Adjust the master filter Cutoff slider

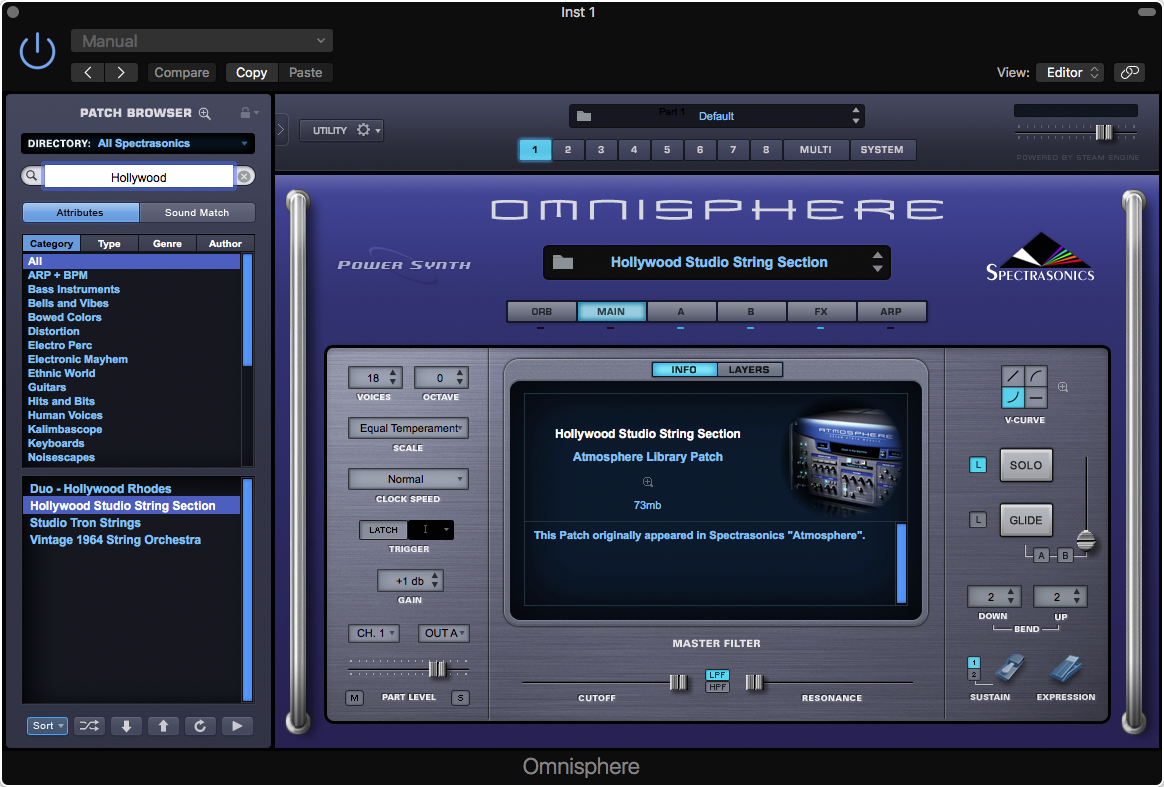pyautogui.click(x=678, y=682)
